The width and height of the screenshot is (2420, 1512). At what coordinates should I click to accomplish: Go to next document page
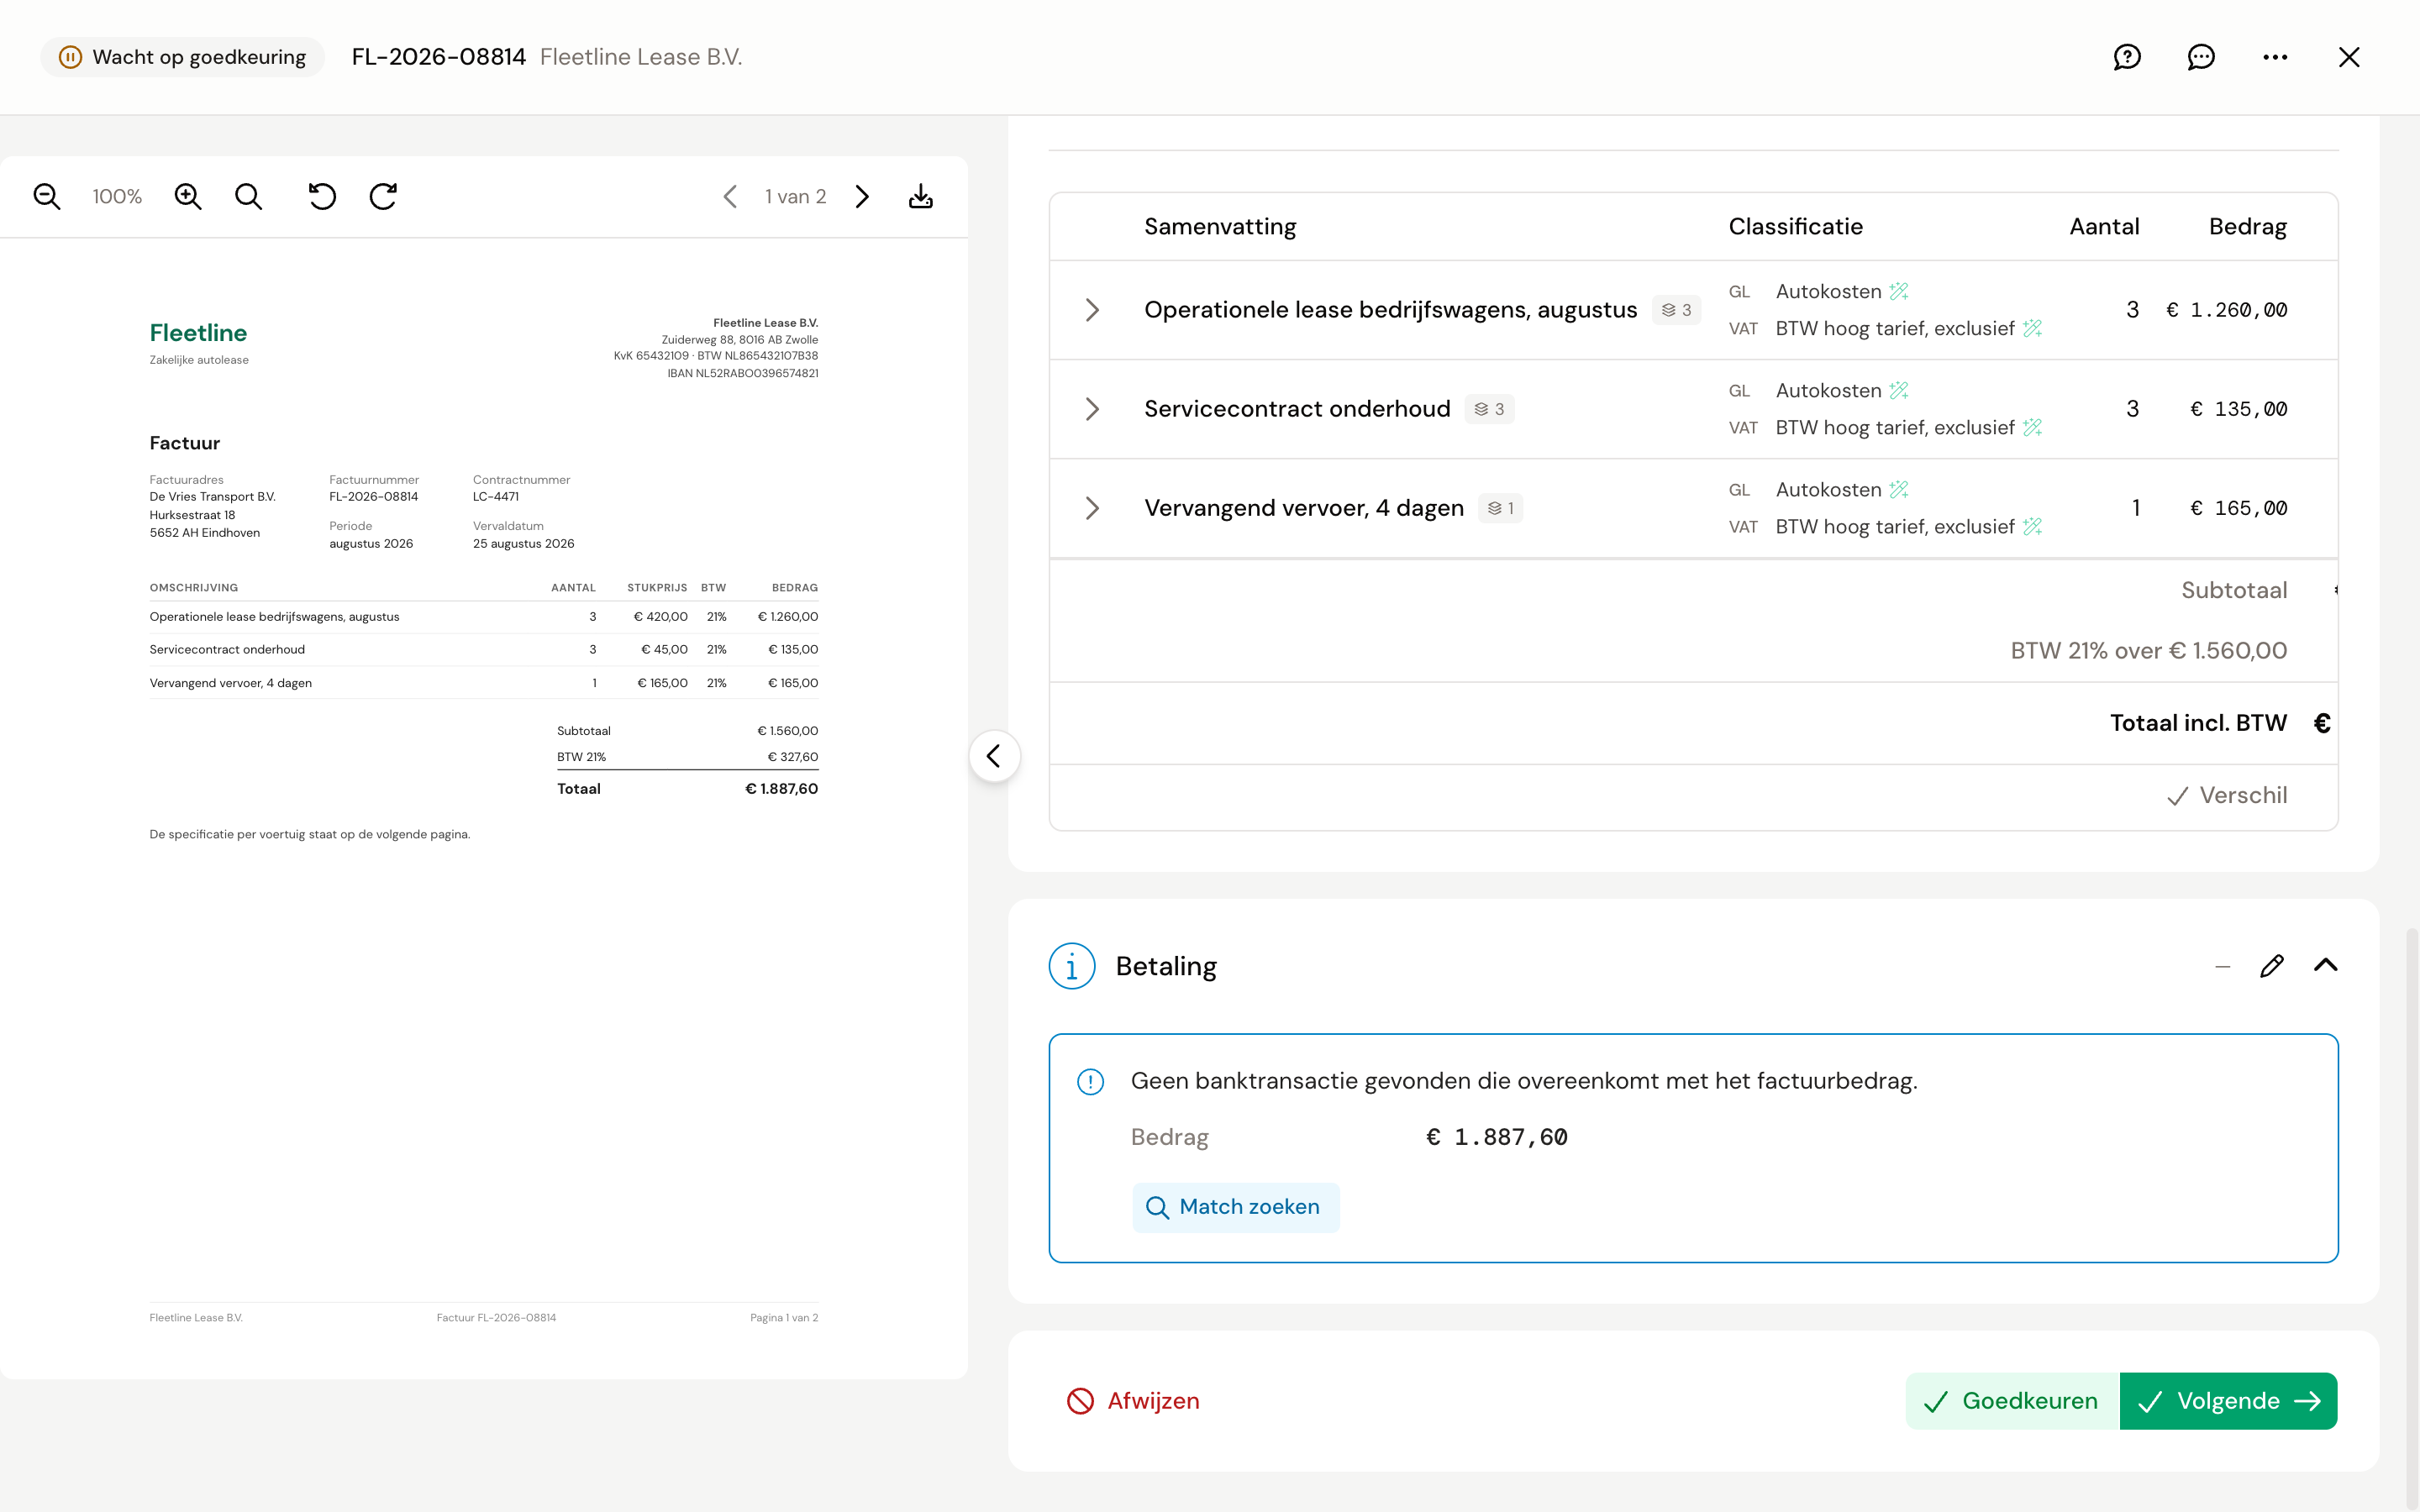(x=862, y=196)
